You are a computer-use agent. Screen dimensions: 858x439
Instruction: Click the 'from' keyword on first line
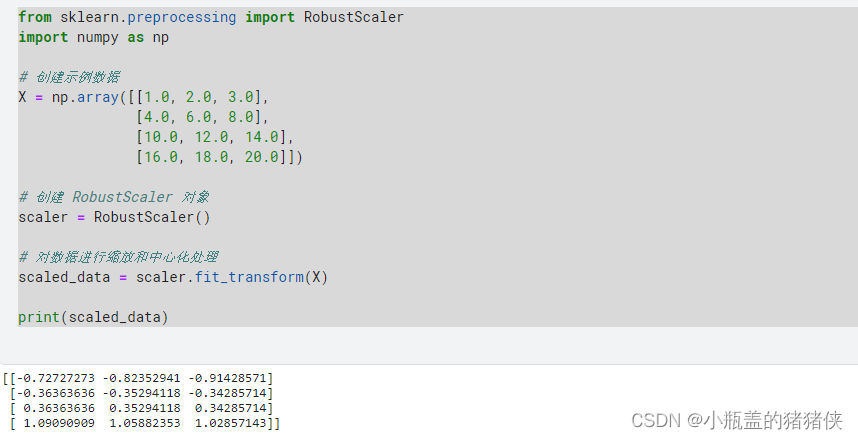pyautogui.click(x=35, y=17)
